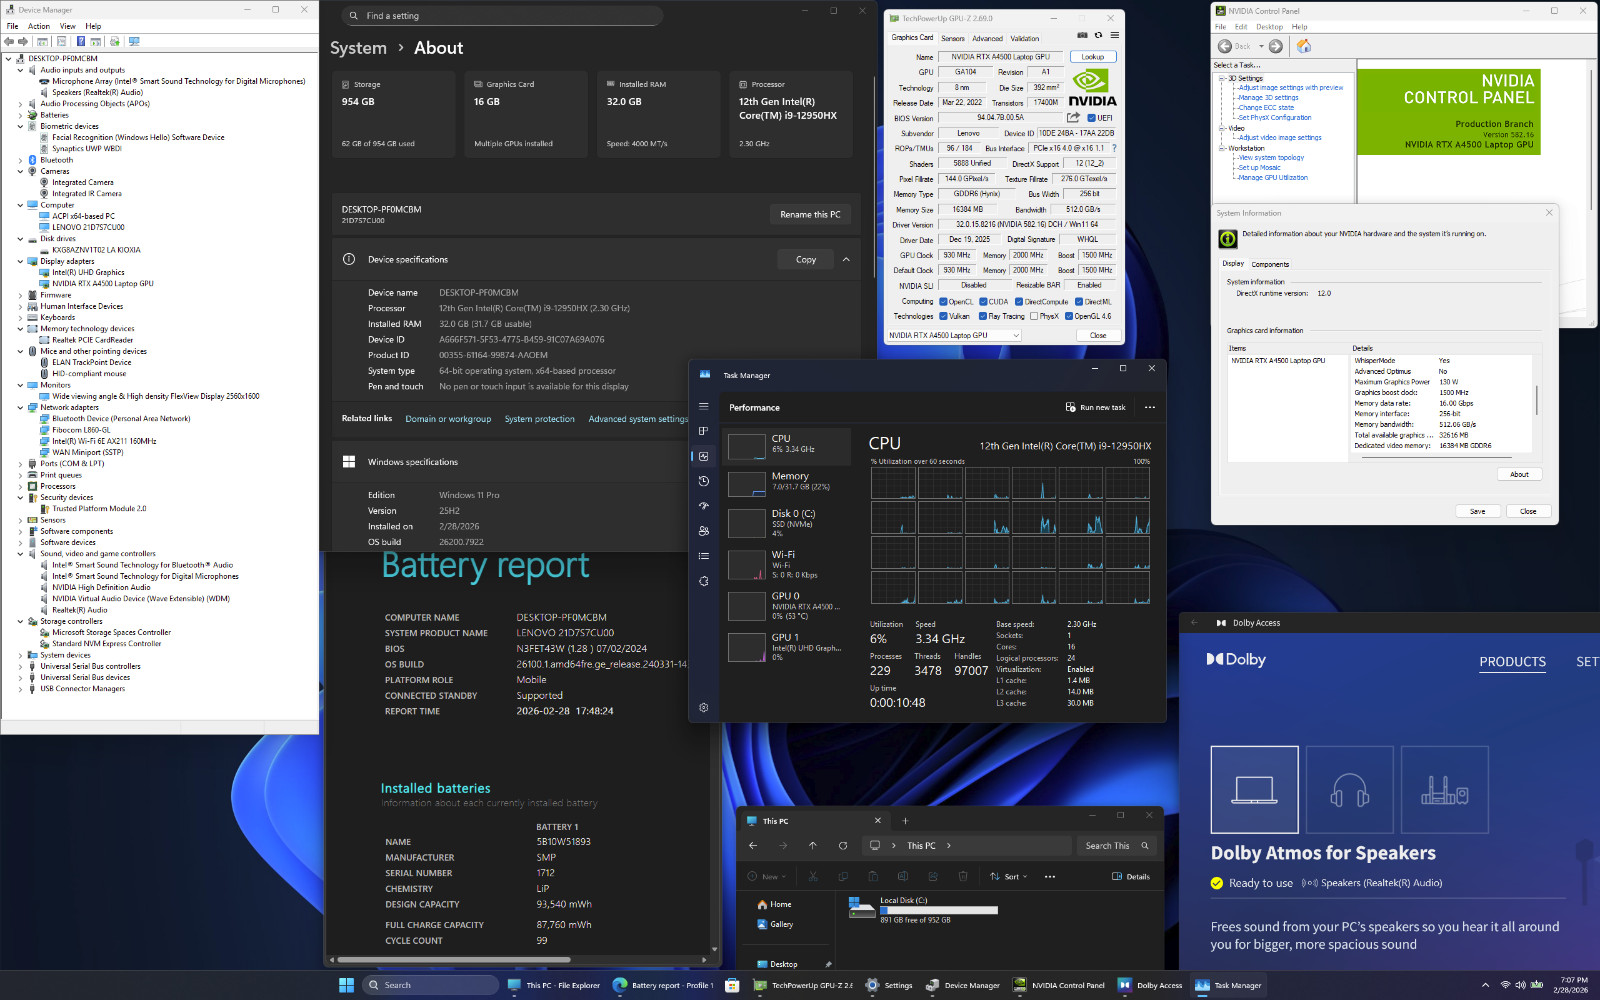Viewport: 1600px width, 1000px height.
Task: Click the Task Manager more options ellipsis
Action: [1150, 407]
